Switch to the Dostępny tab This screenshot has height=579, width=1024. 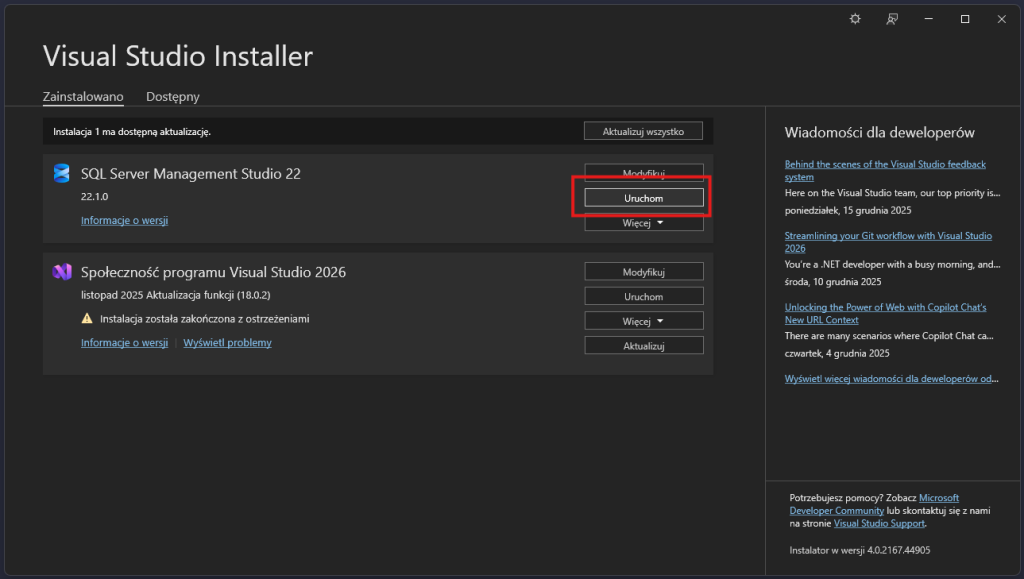tap(173, 97)
